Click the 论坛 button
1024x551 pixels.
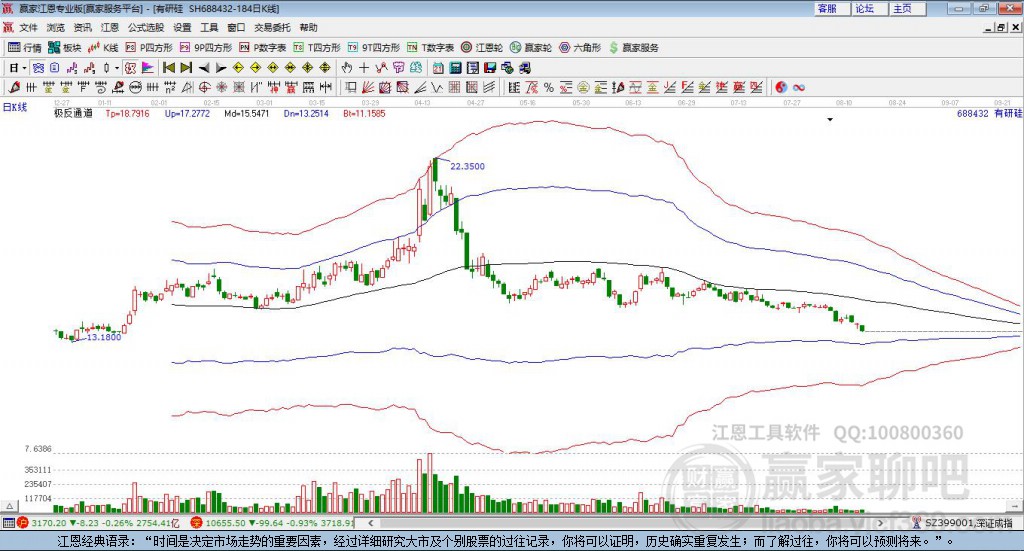click(x=868, y=8)
